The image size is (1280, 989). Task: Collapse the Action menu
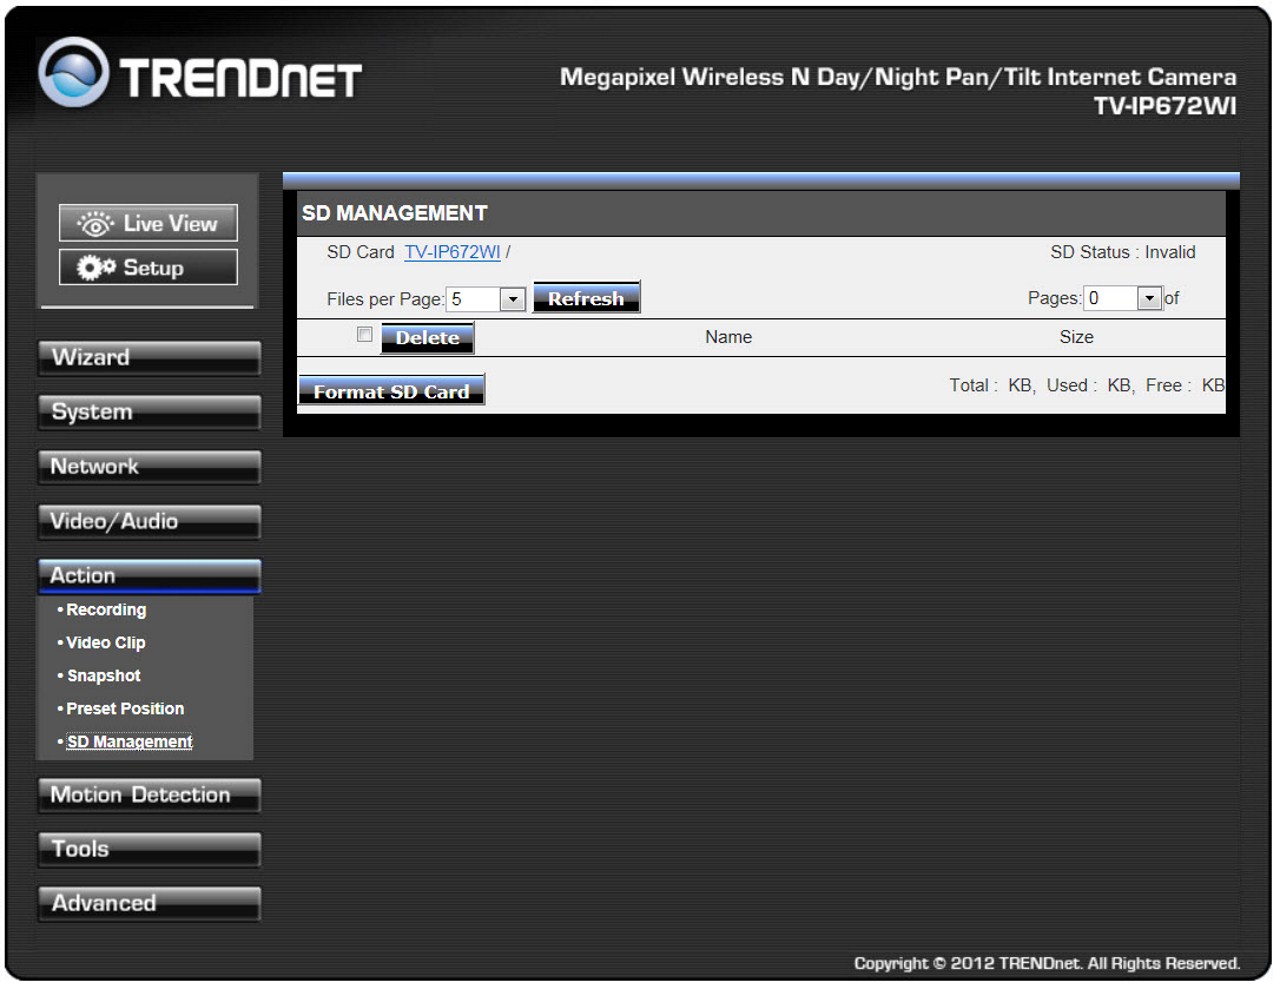tap(149, 576)
